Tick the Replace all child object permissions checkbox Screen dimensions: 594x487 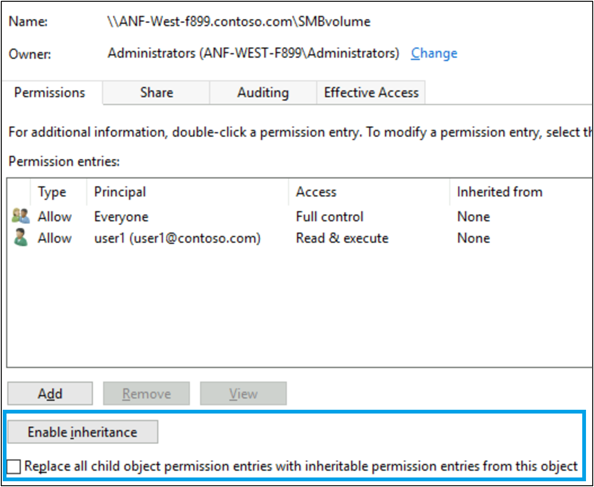click(x=14, y=466)
